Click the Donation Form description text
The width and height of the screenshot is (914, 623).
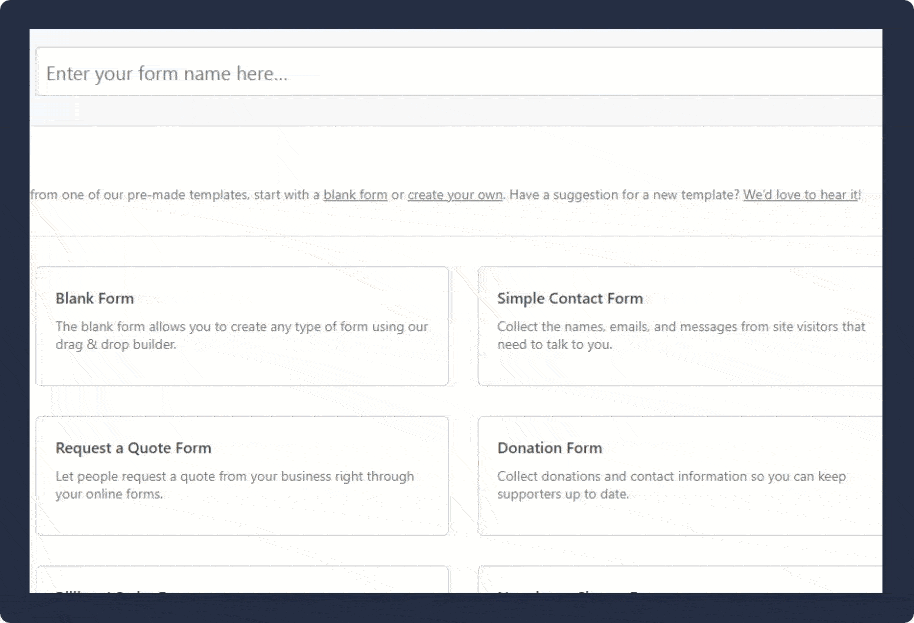[670, 485]
